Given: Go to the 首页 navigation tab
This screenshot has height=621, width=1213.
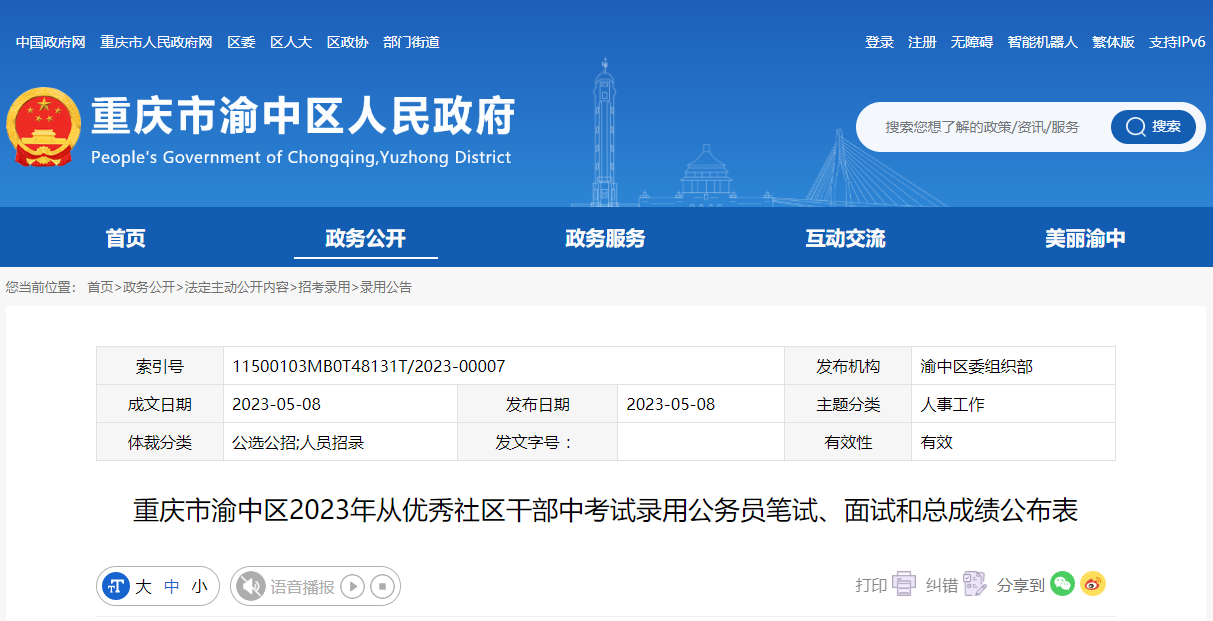Looking at the screenshot, I should point(126,238).
